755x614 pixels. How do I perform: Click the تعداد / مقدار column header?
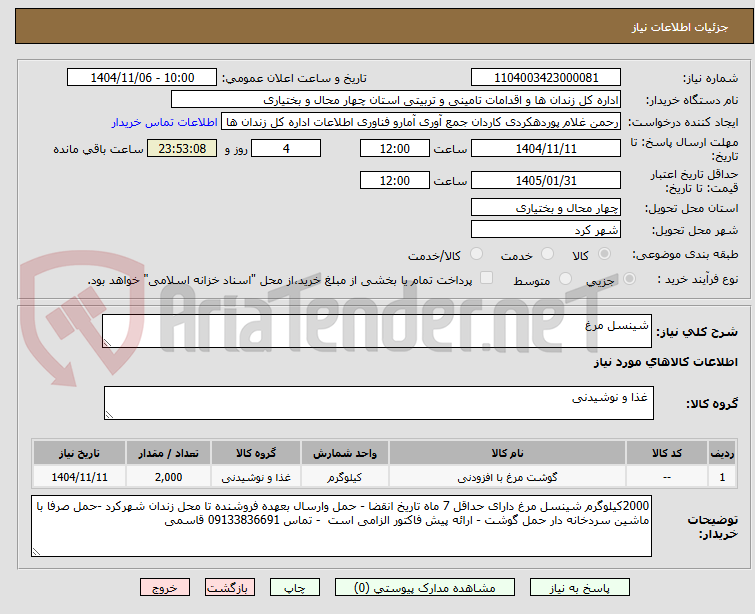[168, 453]
